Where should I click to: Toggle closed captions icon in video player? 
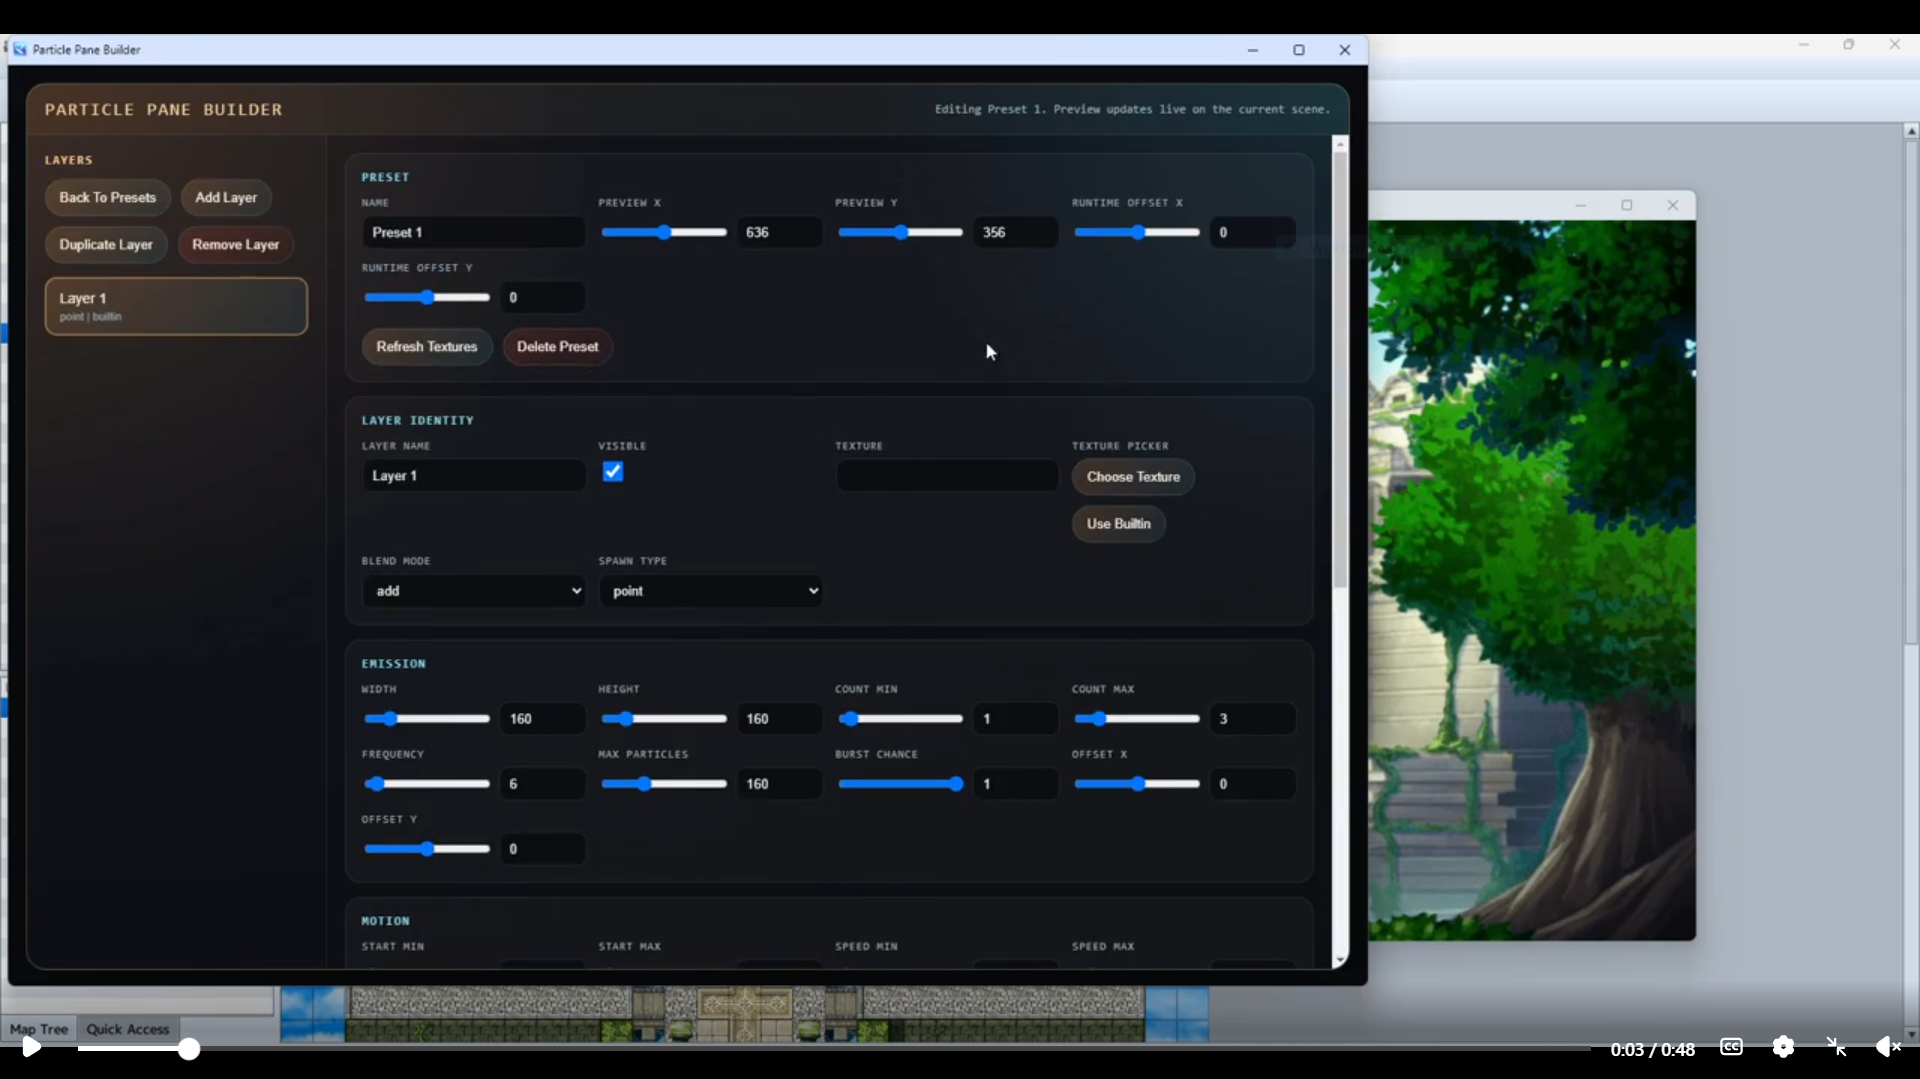pos(1731,1047)
